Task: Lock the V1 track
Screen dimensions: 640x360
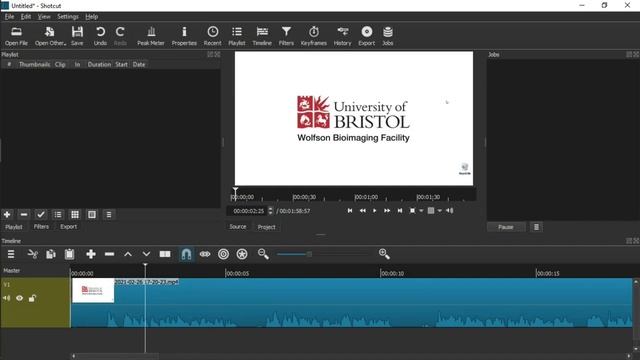Action: (x=32, y=298)
